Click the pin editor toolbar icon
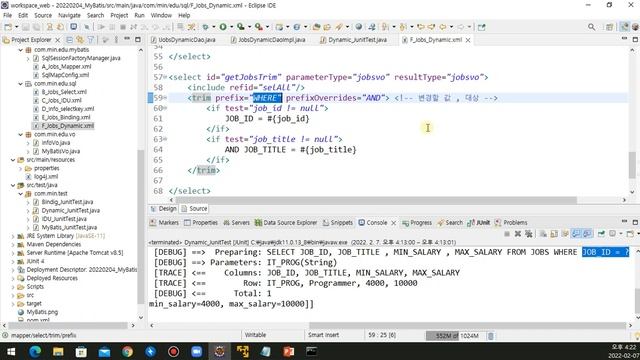Viewport: 640px width, 360px height. click(482, 27)
